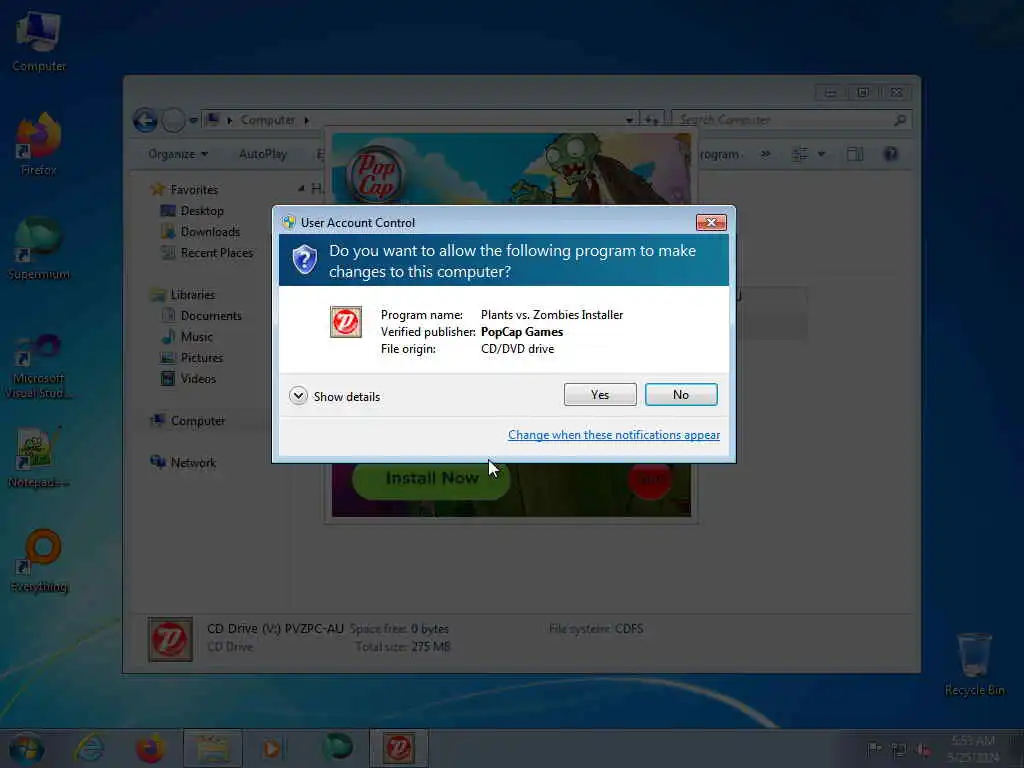Image resolution: width=1024 pixels, height=768 pixels.
Task: Click No in the User Account Control dialog
Action: pyautogui.click(x=680, y=394)
